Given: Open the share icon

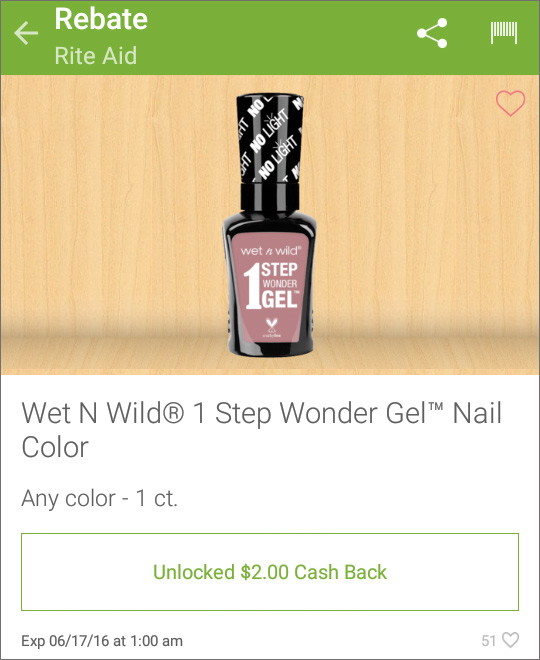Looking at the screenshot, I should [432, 33].
